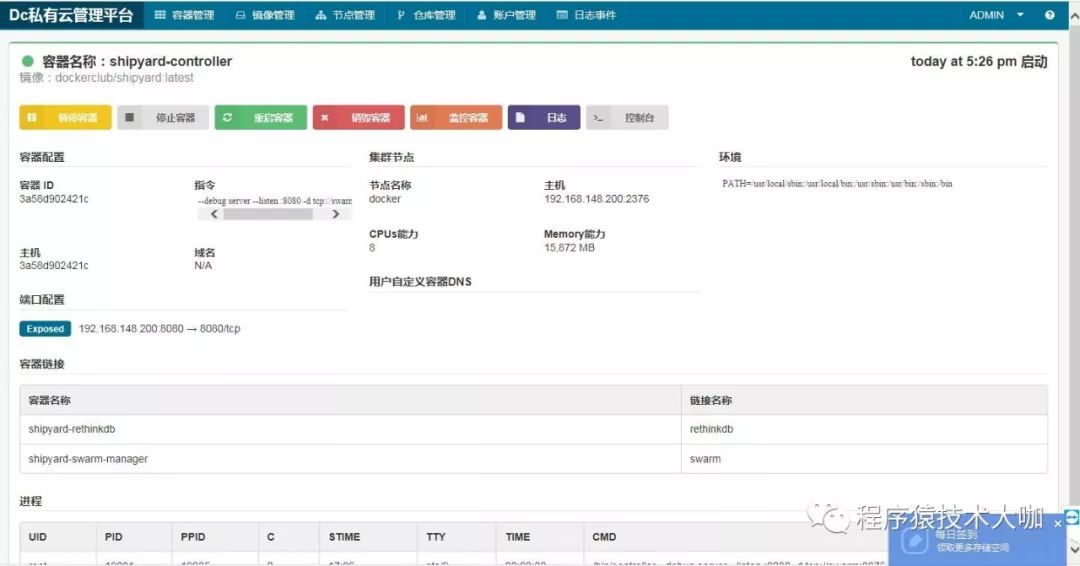Click the --debug server command text
This screenshot has height=566, width=1080.
[275, 201]
